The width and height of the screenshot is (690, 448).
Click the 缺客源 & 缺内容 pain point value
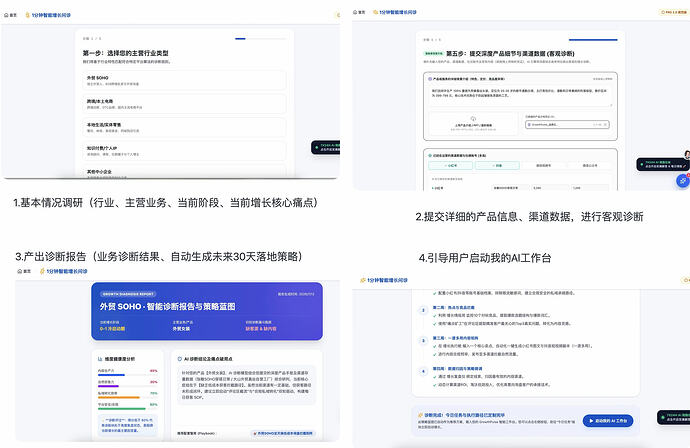click(261, 329)
